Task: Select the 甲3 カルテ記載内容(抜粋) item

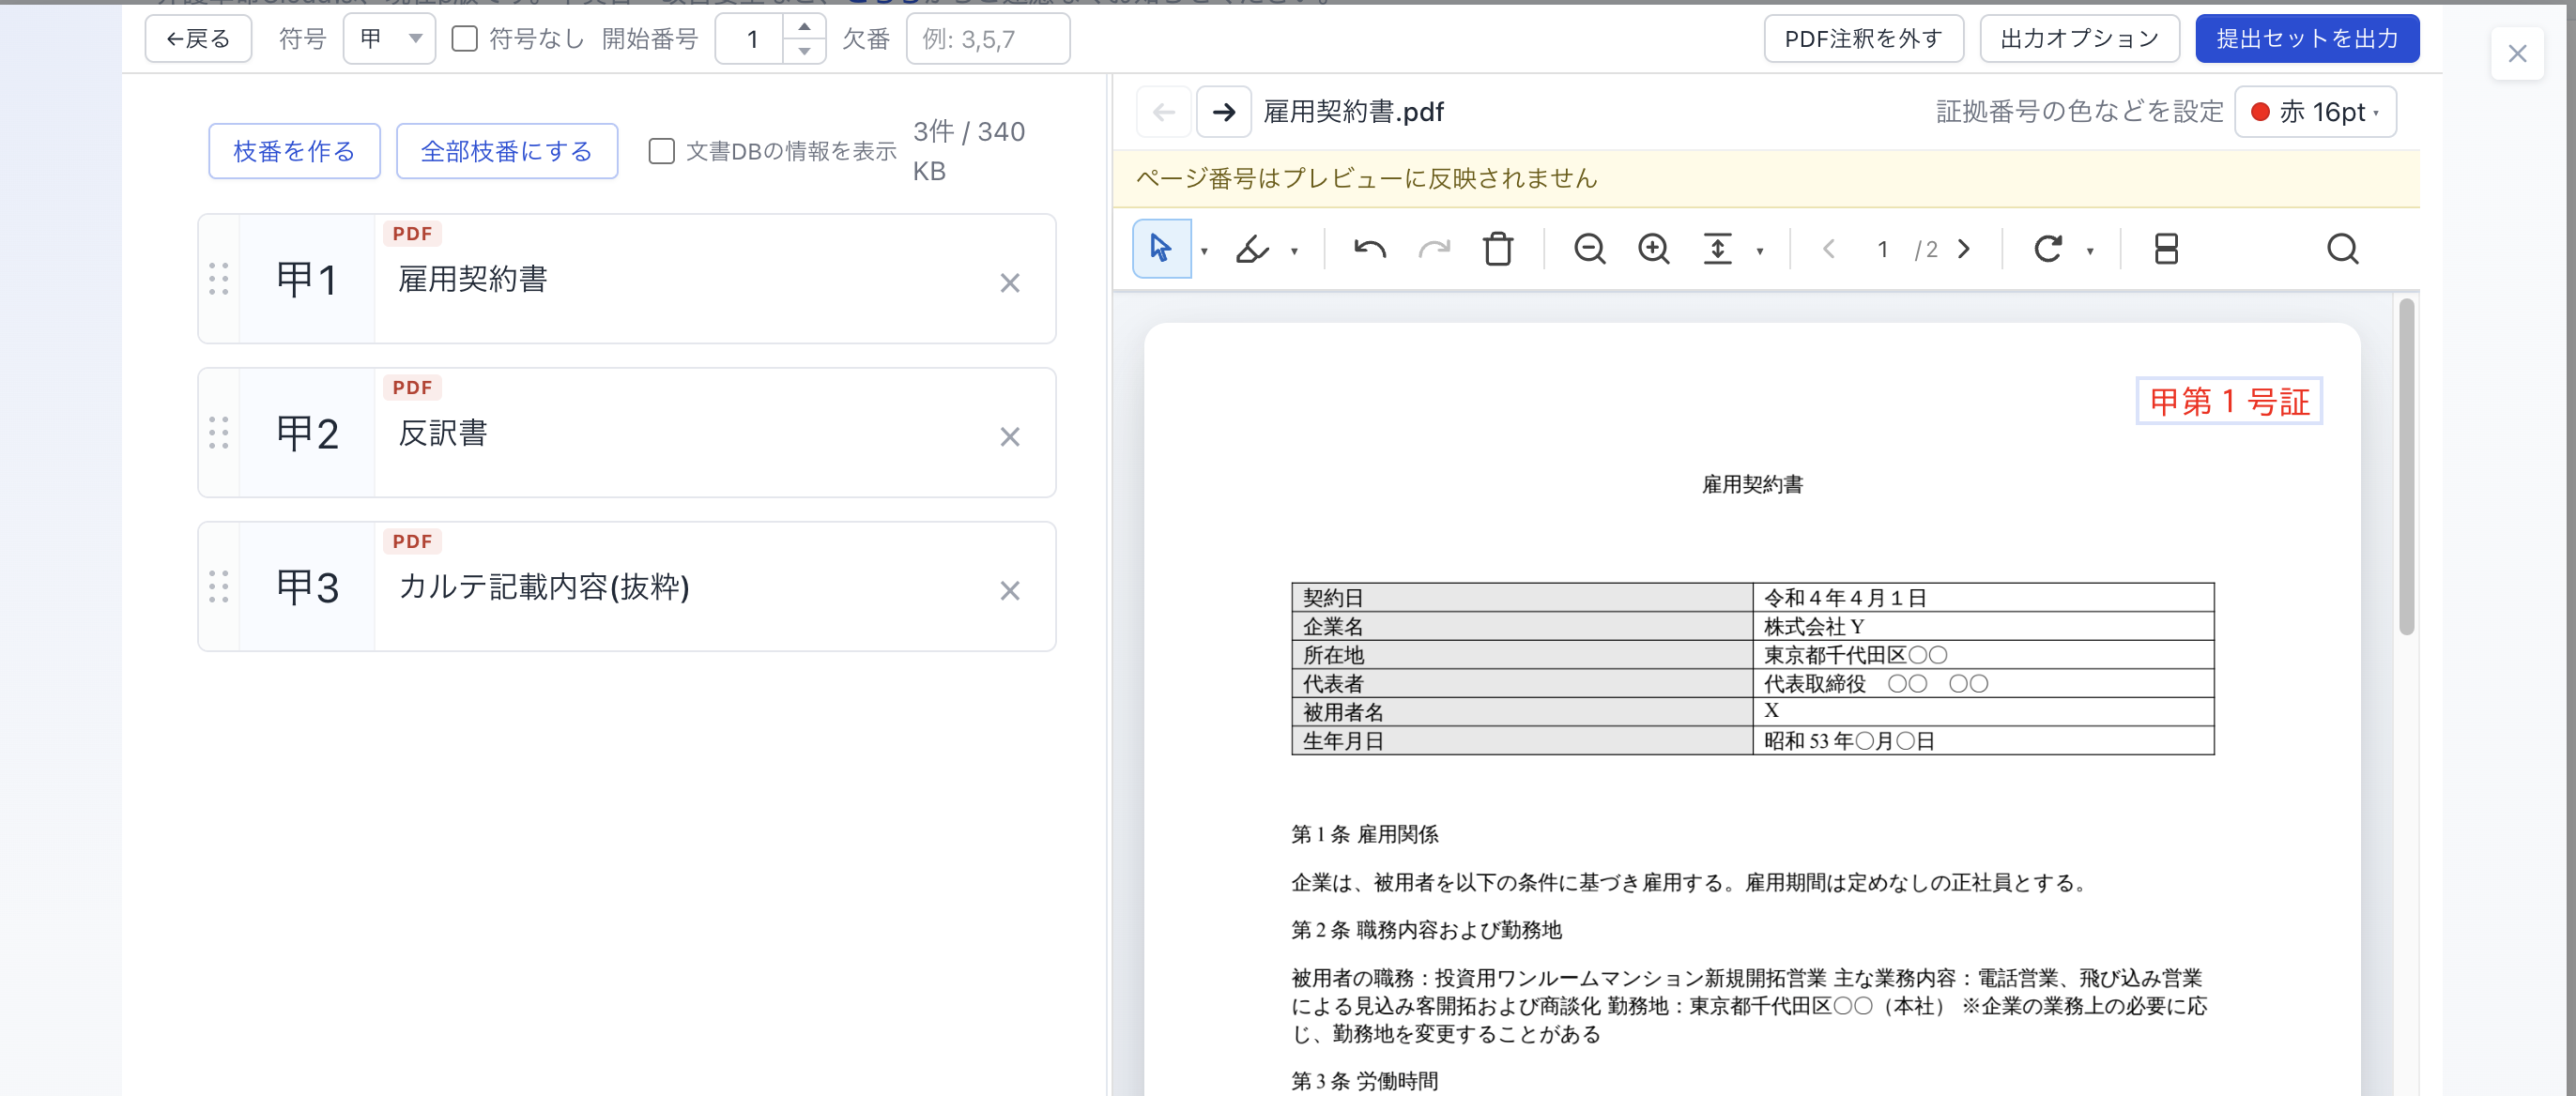Action: [x=626, y=587]
